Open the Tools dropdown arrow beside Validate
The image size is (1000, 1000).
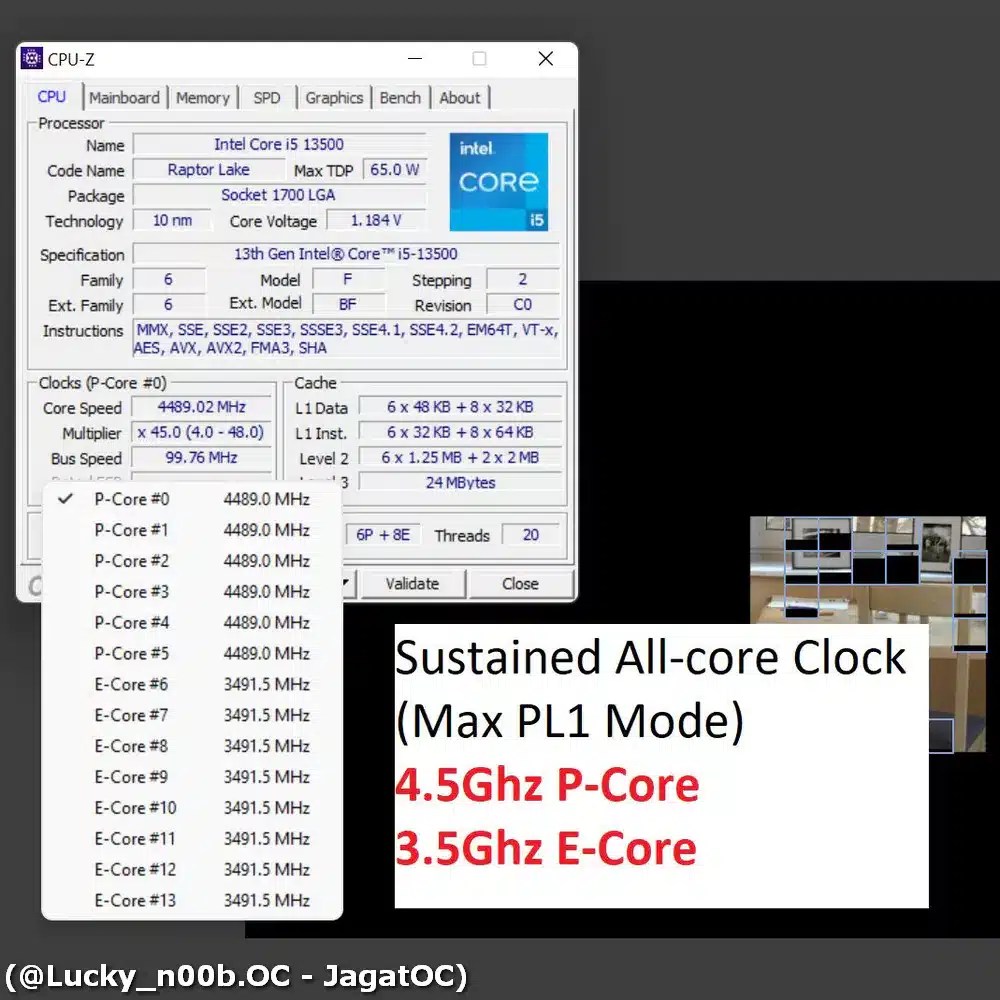tap(348, 584)
